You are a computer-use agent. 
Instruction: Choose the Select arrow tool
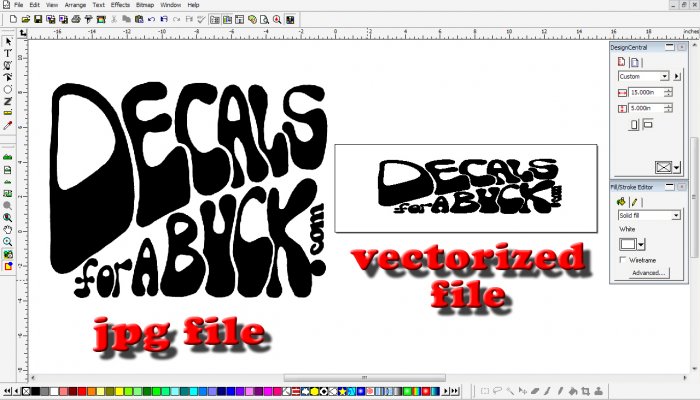pos(8,41)
